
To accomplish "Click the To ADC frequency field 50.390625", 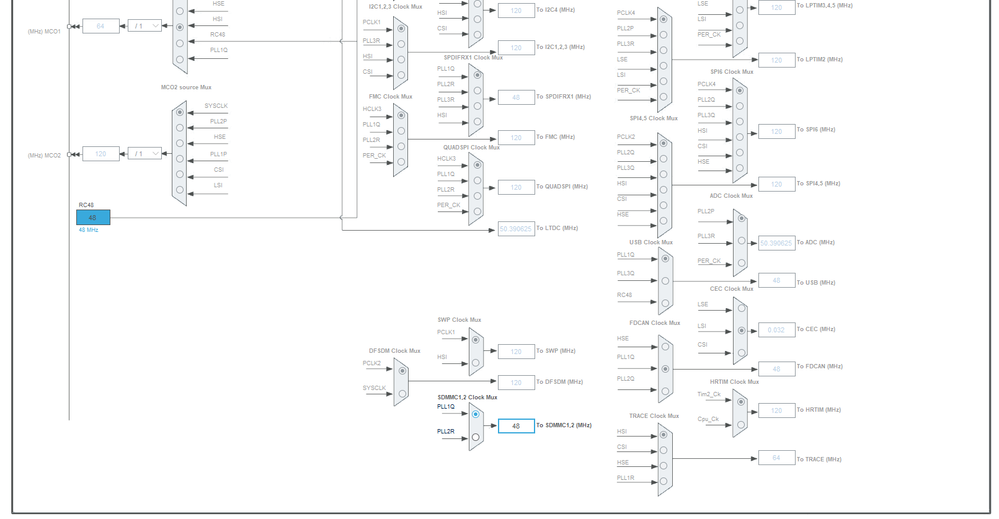I will tap(777, 243).
